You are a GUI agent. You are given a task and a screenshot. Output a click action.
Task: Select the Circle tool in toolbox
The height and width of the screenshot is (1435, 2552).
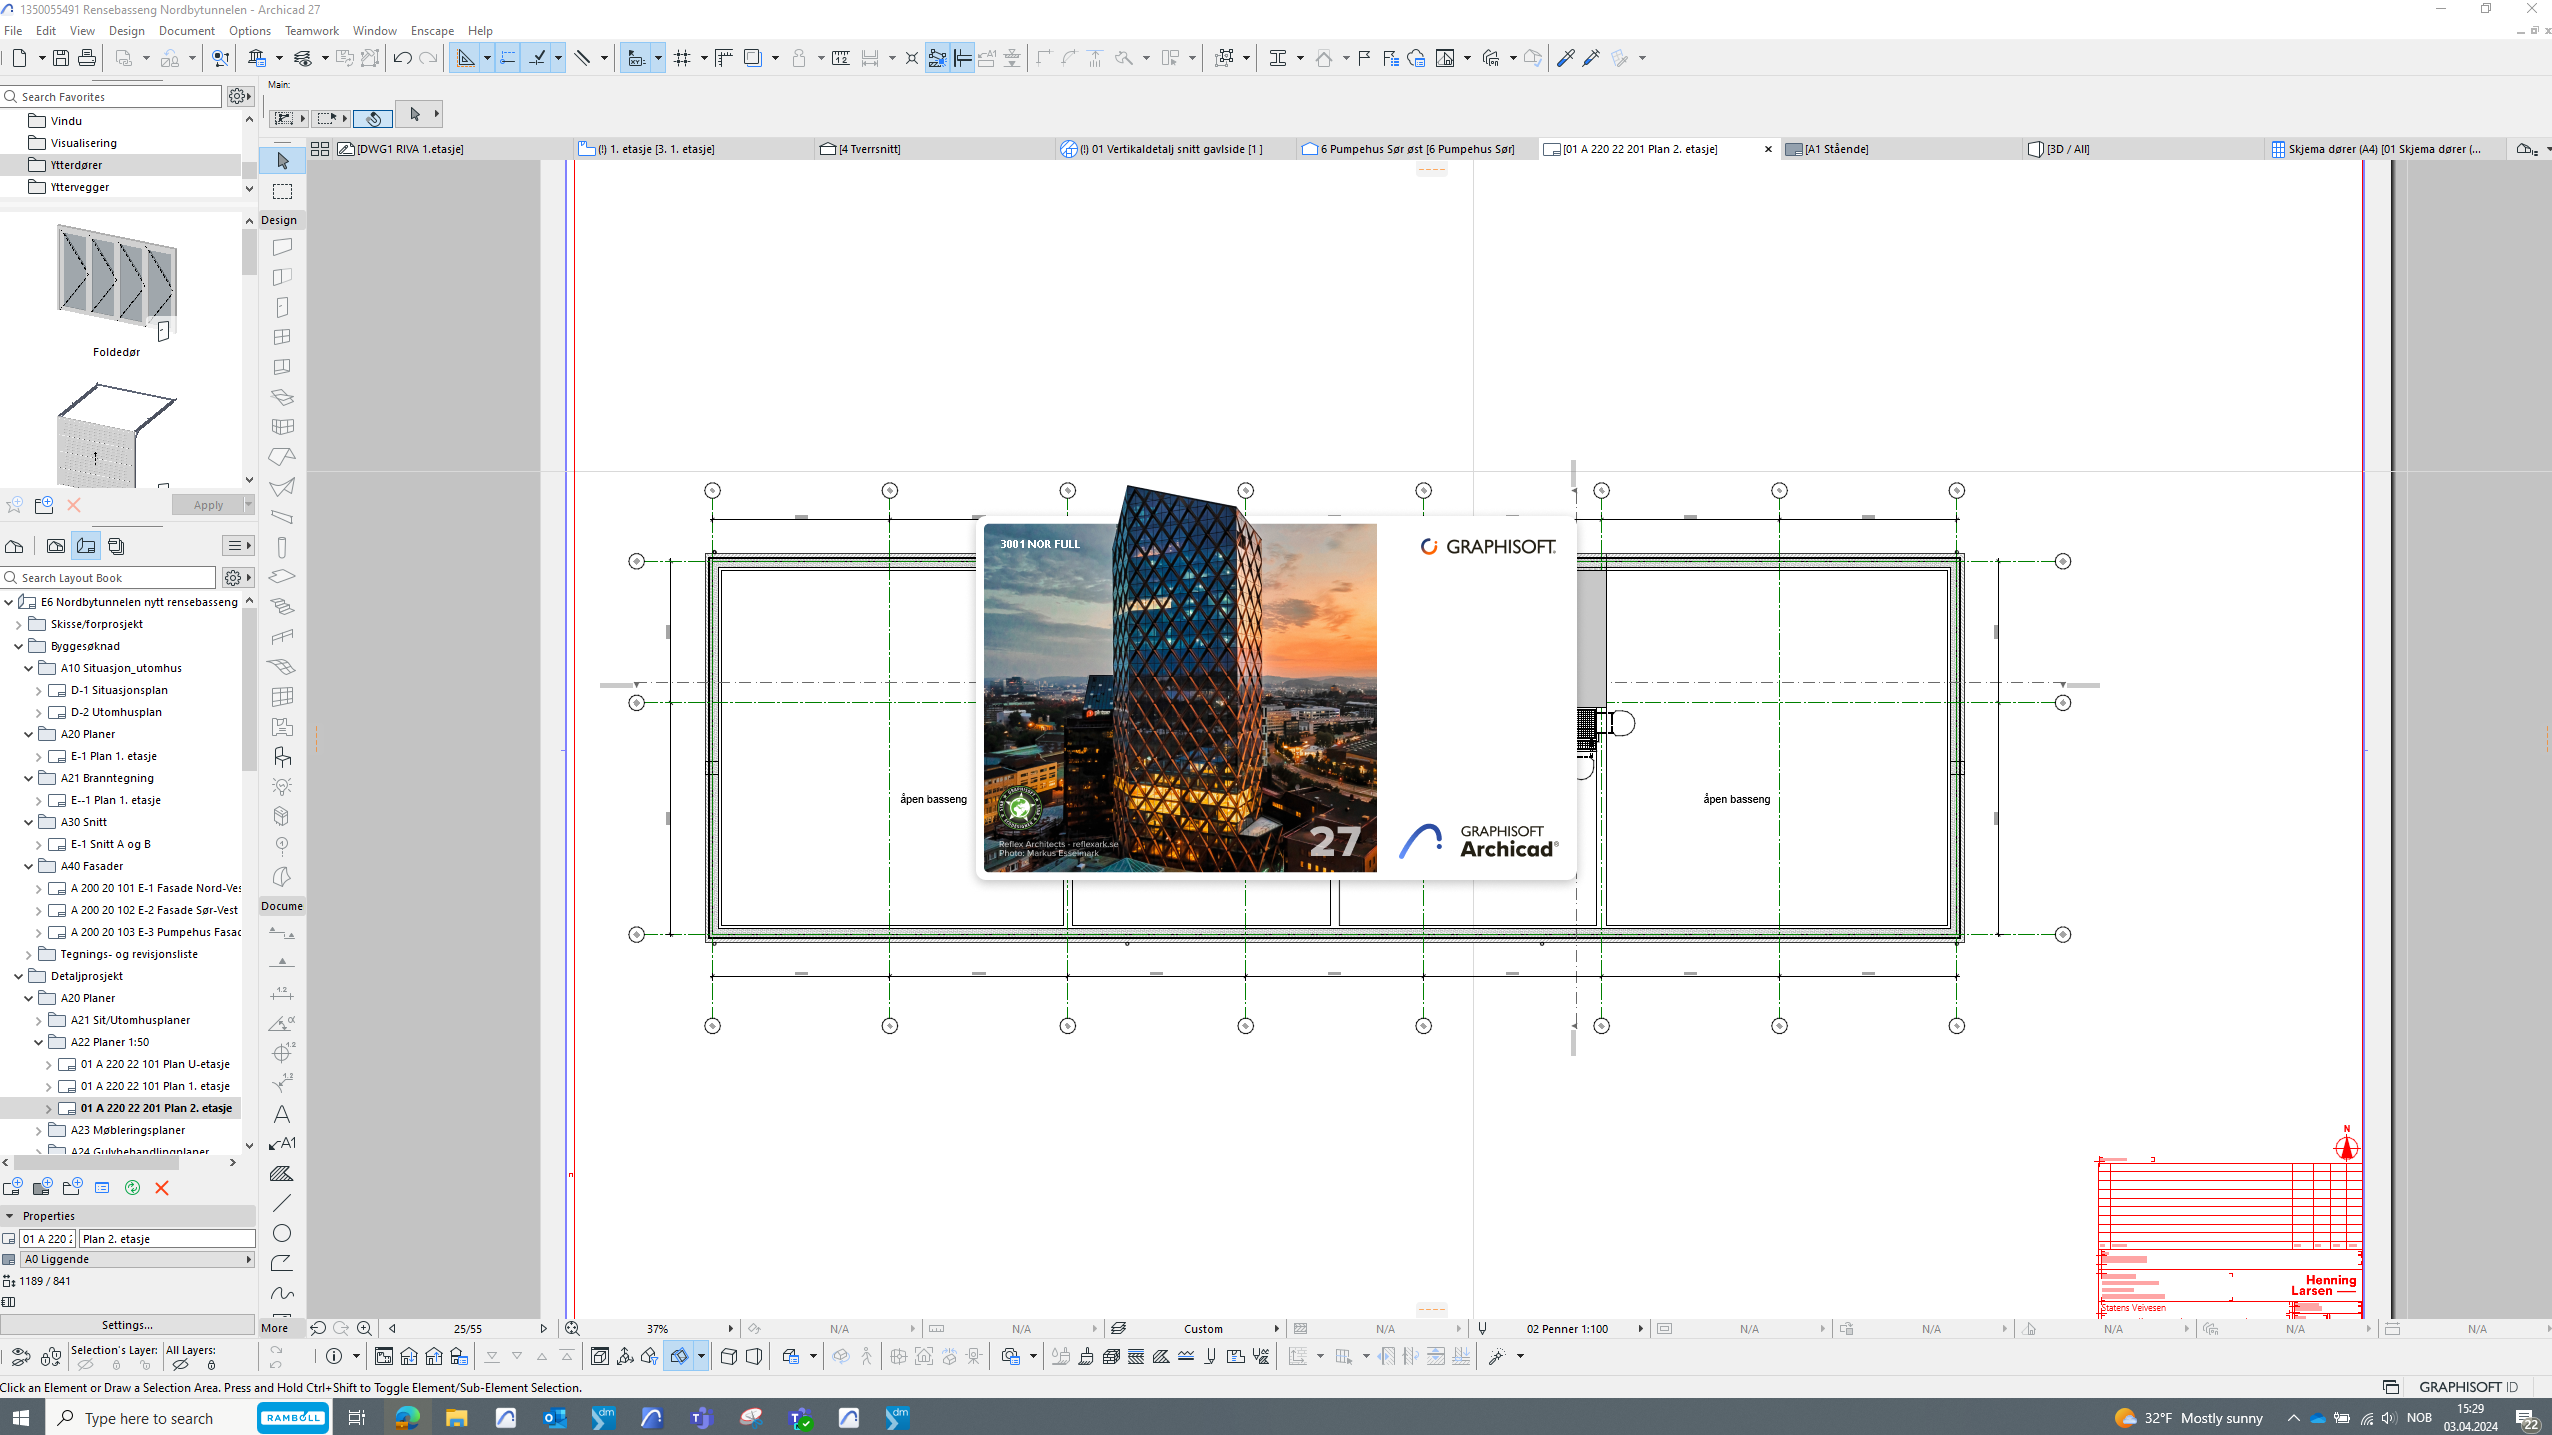(282, 1233)
